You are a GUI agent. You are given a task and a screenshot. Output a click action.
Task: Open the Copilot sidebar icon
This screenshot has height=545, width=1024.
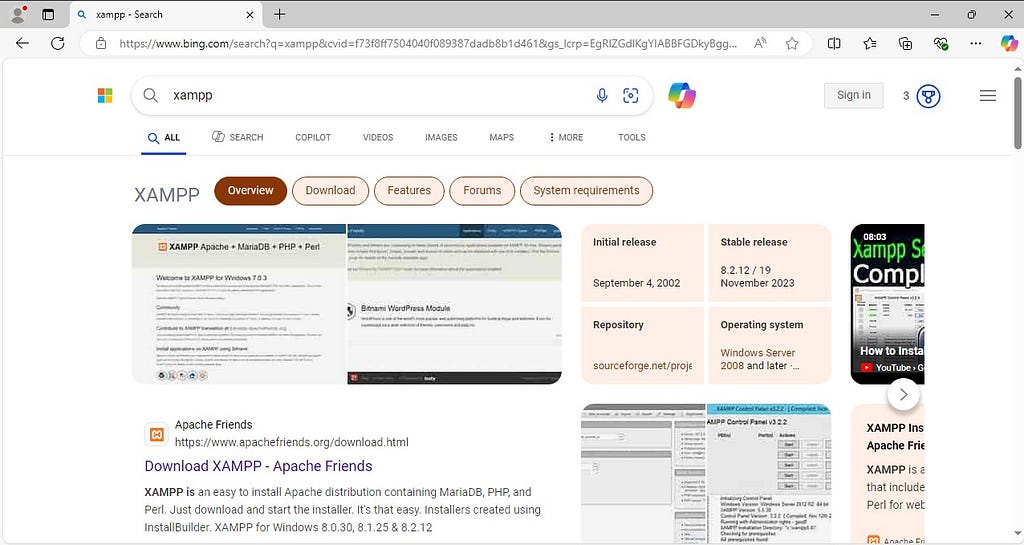click(x=1009, y=44)
